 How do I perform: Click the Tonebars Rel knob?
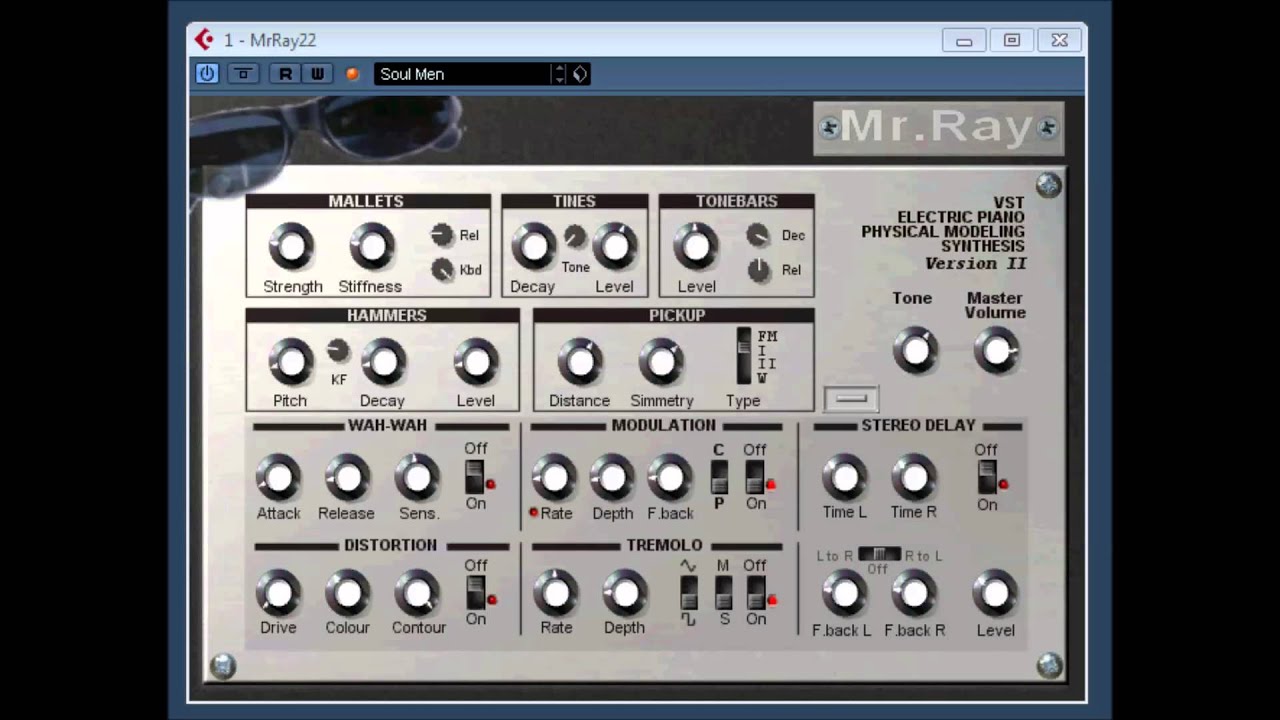759,269
